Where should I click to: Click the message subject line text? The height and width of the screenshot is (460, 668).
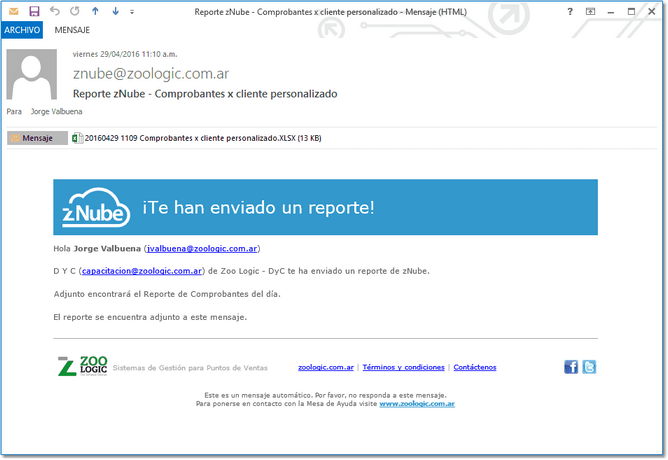coord(205,94)
